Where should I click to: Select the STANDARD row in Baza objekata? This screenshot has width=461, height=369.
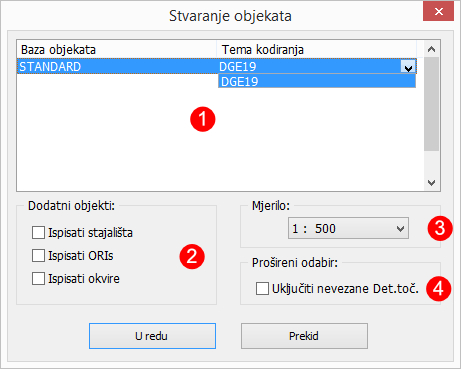coord(117,66)
